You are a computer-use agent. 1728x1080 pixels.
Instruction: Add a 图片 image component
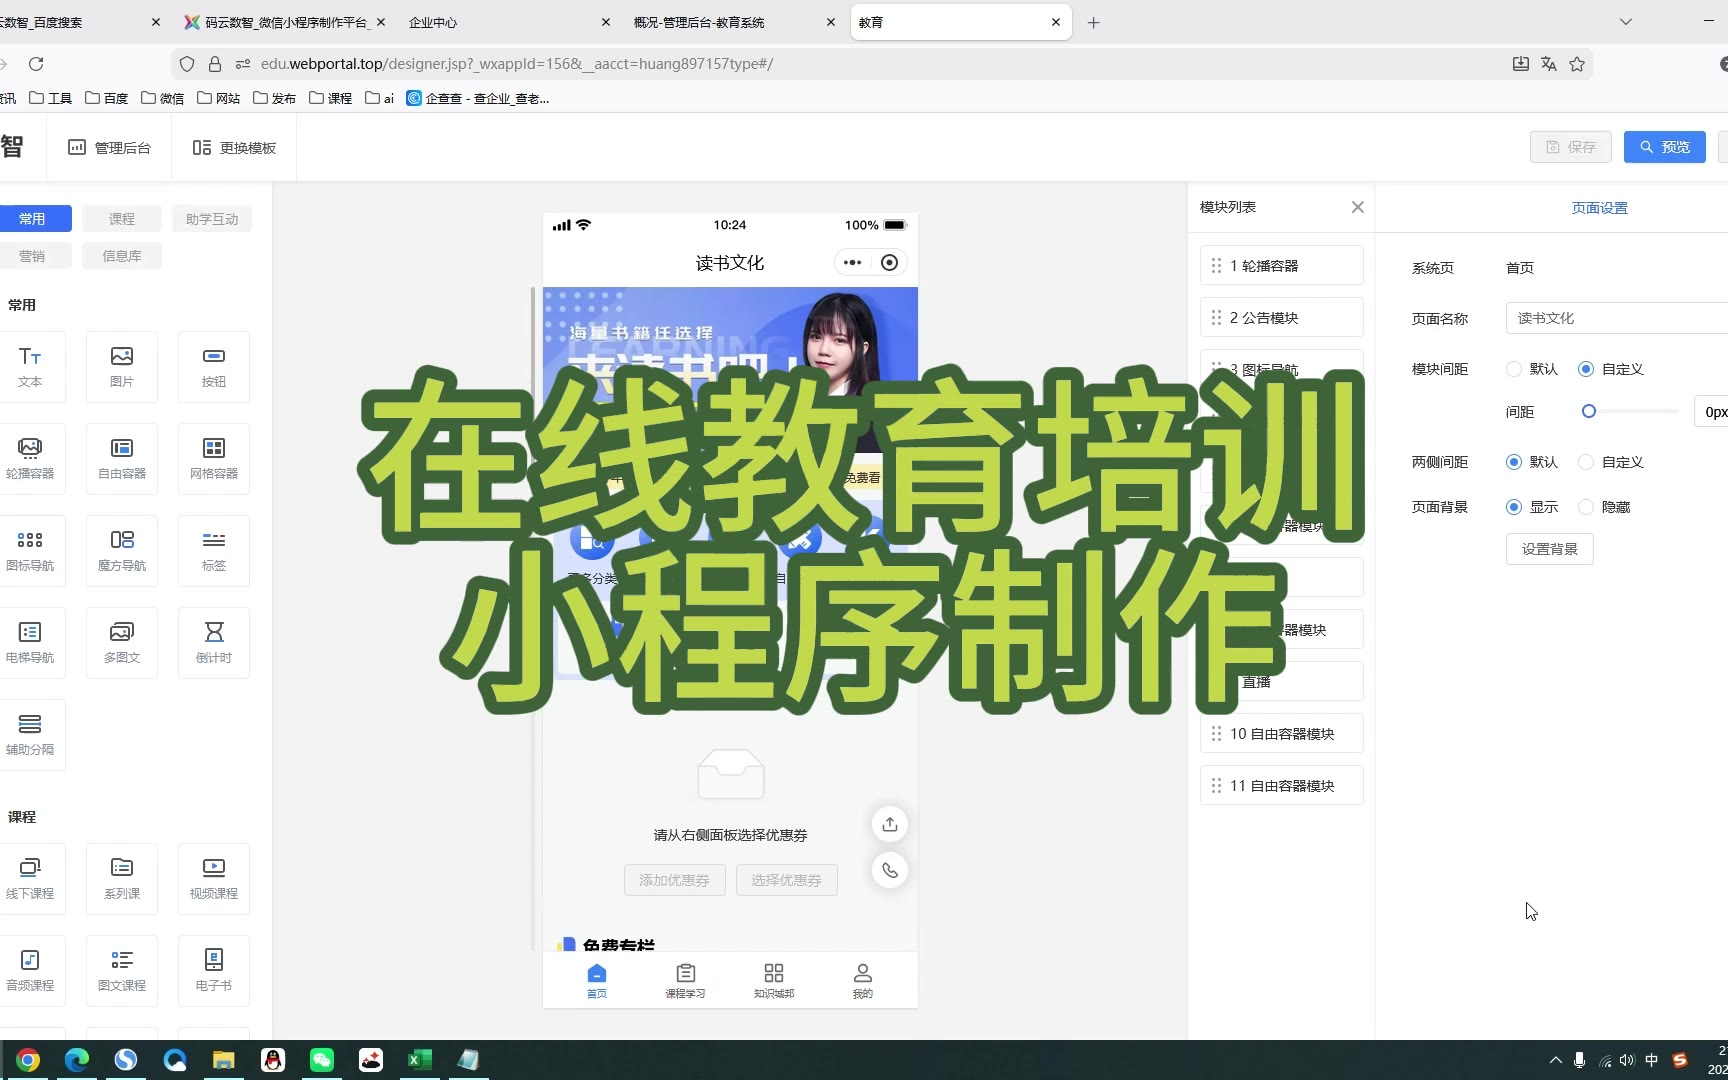[x=122, y=366]
